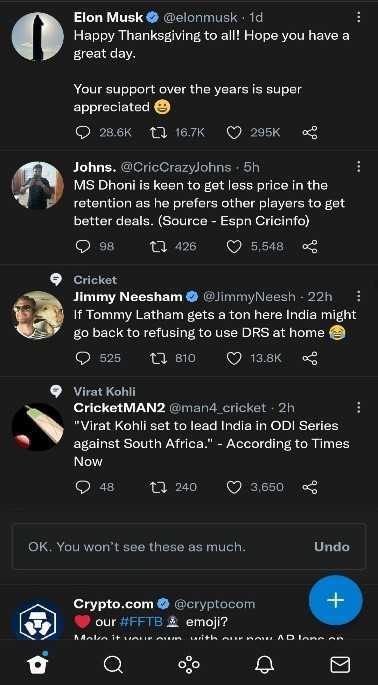Like the CricketMAN2 Virat Kohli tweet

tap(234, 487)
